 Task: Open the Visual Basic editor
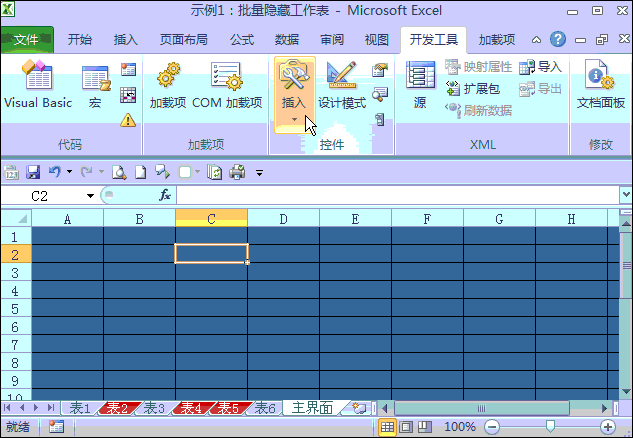coord(38,85)
